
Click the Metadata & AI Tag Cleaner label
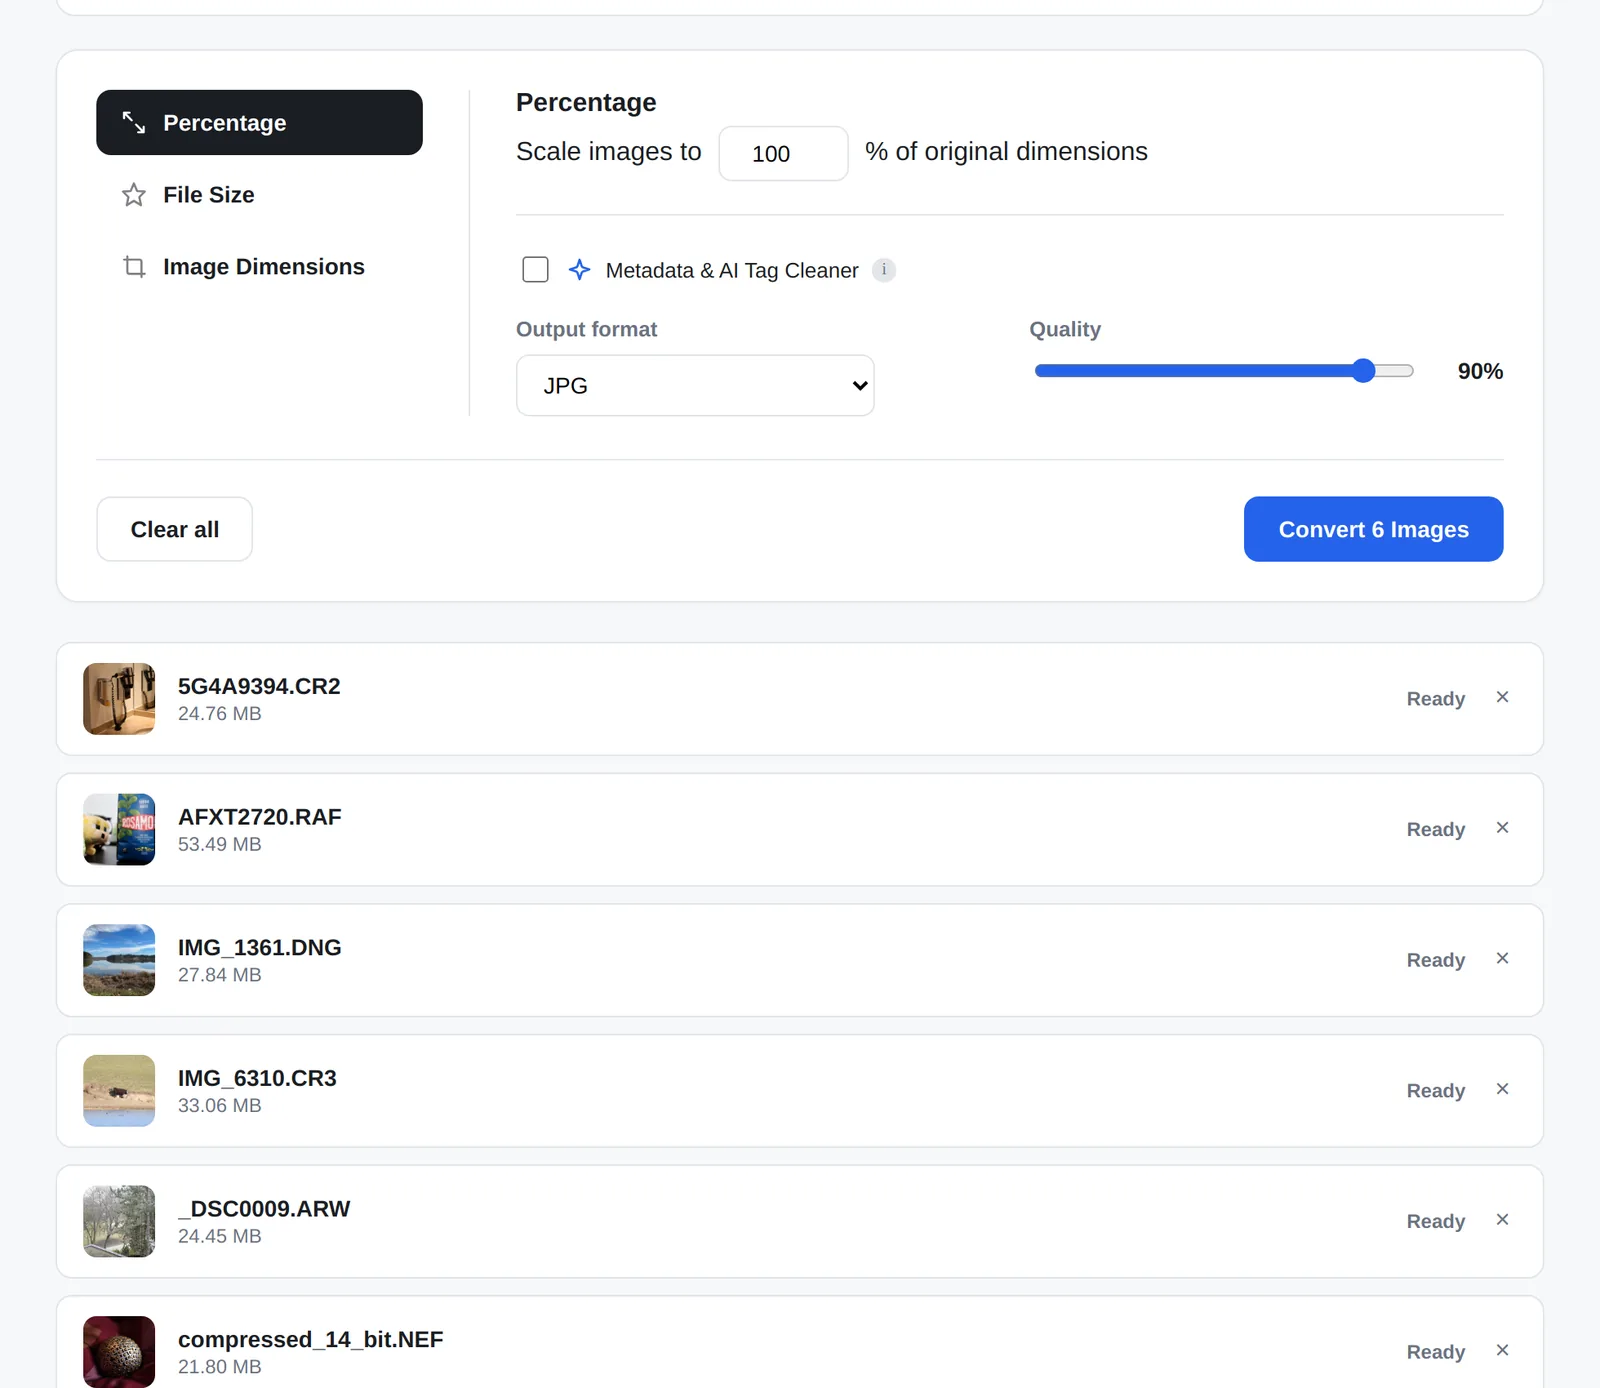click(x=732, y=270)
